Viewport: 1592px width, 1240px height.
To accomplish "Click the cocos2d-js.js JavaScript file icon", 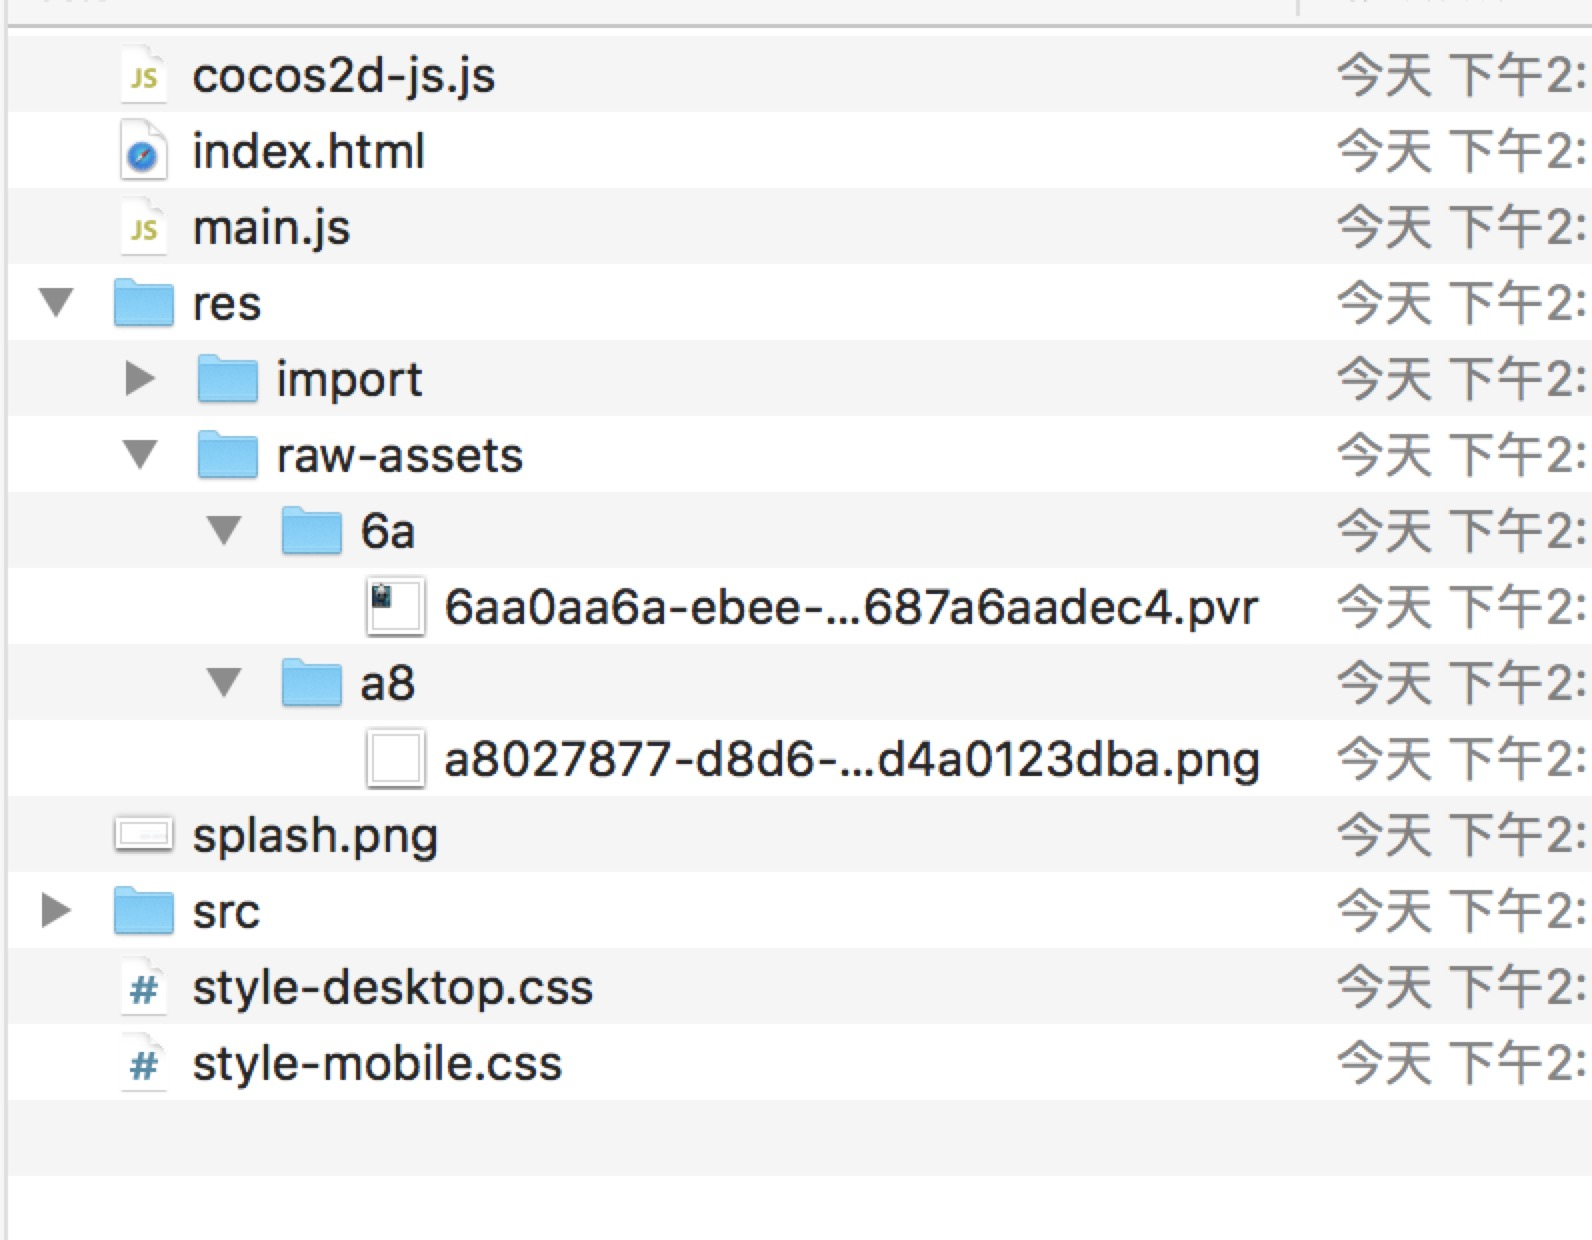I will point(143,76).
